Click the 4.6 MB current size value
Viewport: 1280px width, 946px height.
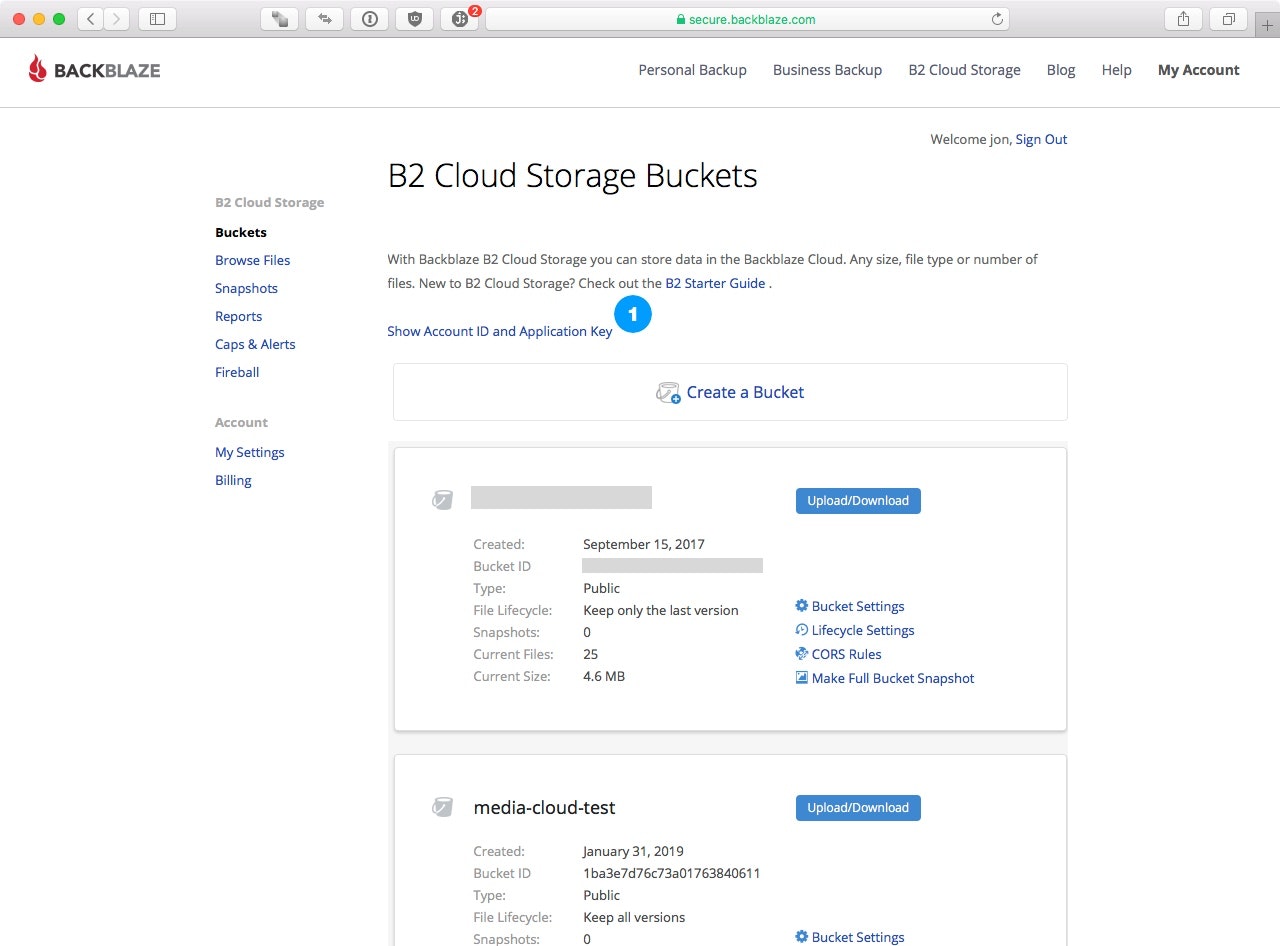point(604,676)
